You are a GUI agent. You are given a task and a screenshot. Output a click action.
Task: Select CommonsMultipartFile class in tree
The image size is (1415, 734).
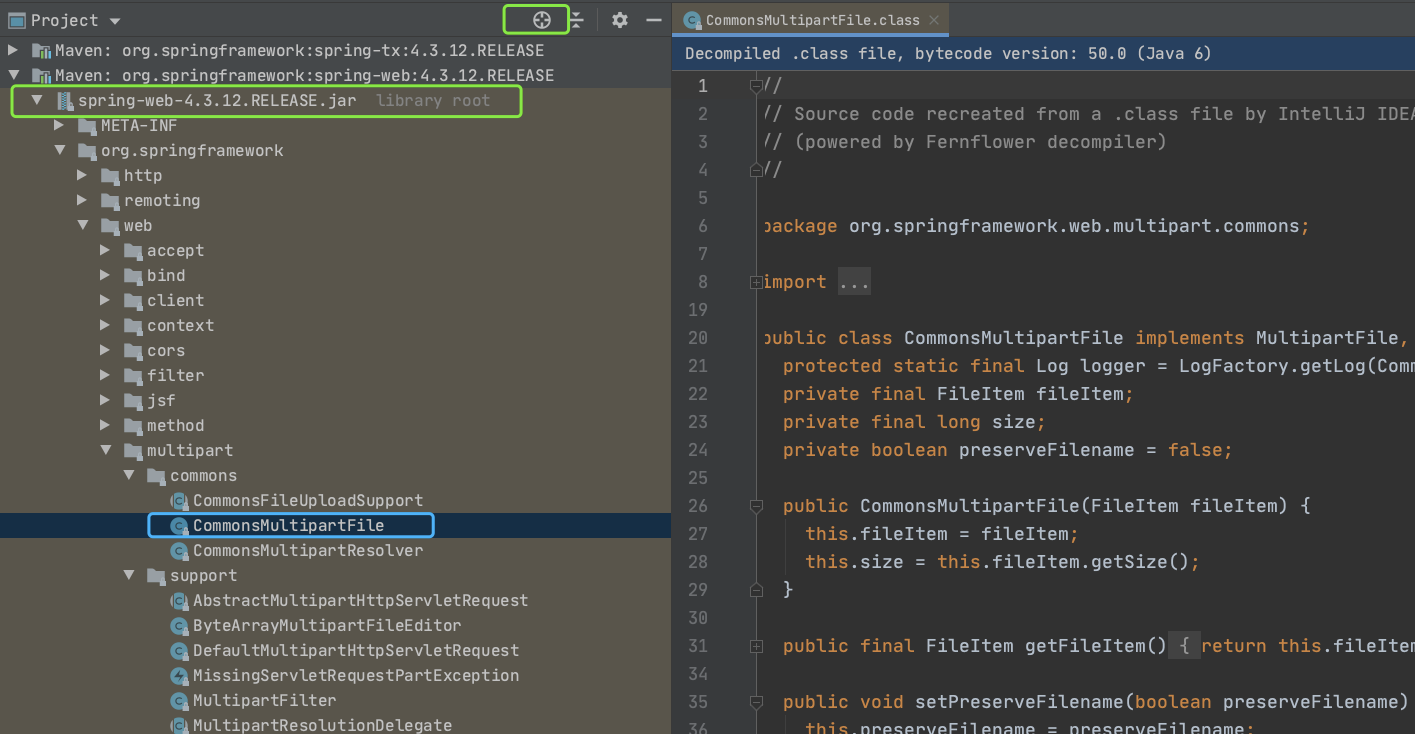click(x=288, y=525)
